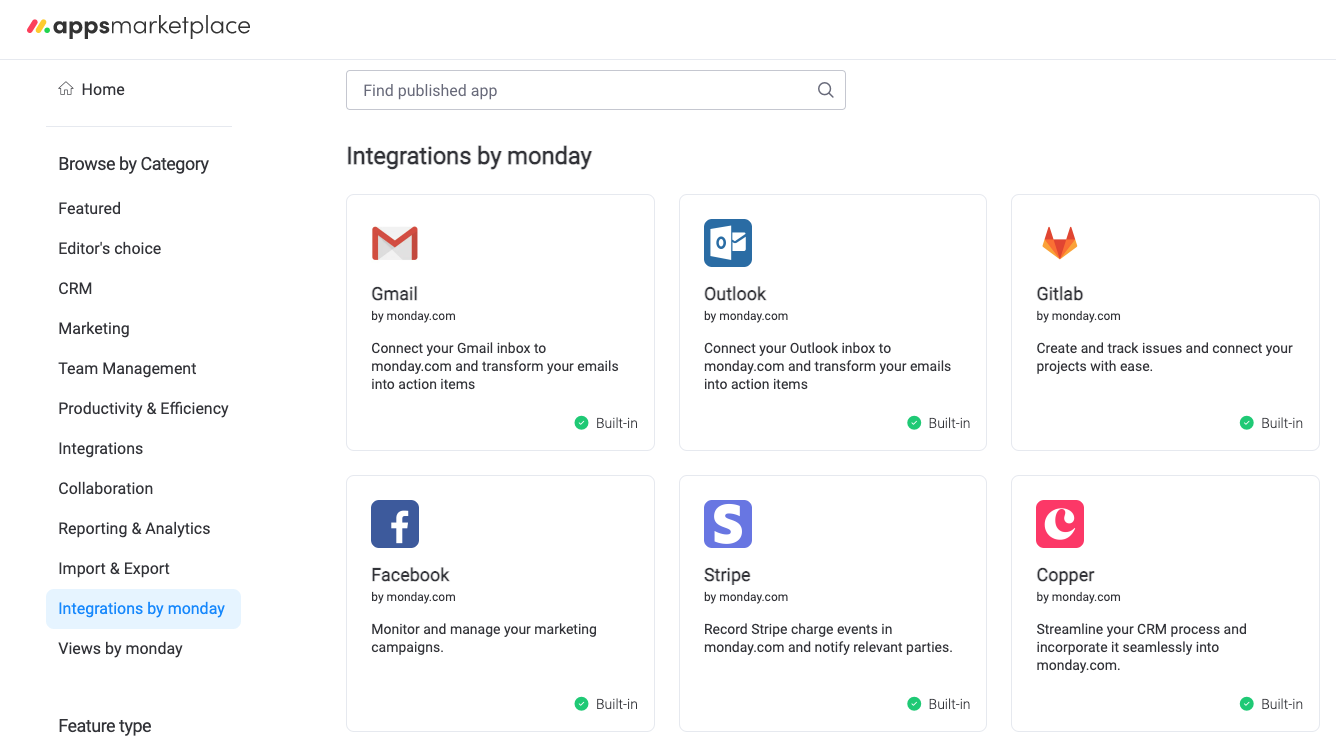The height and width of the screenshot is (741, 1336).
Task: Open Views by monday category
Action: tap(120, 648)
